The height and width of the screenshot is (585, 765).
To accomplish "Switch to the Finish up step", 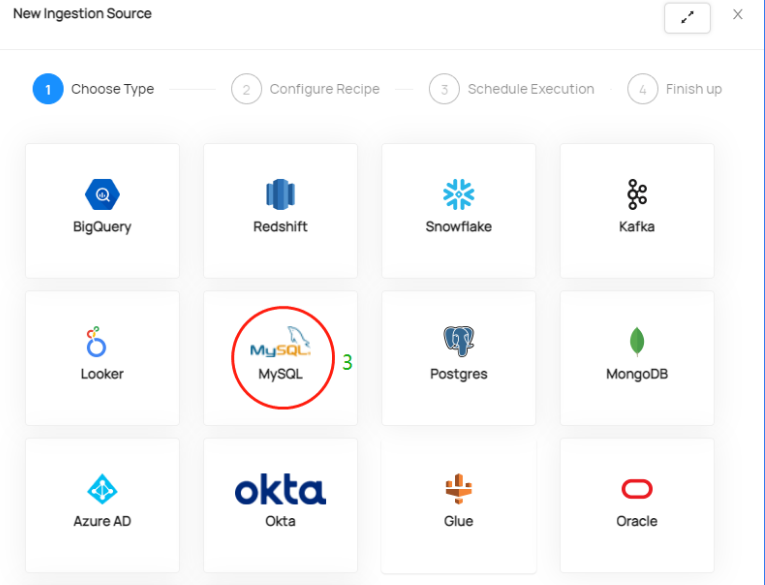I will tap(693, 89).
